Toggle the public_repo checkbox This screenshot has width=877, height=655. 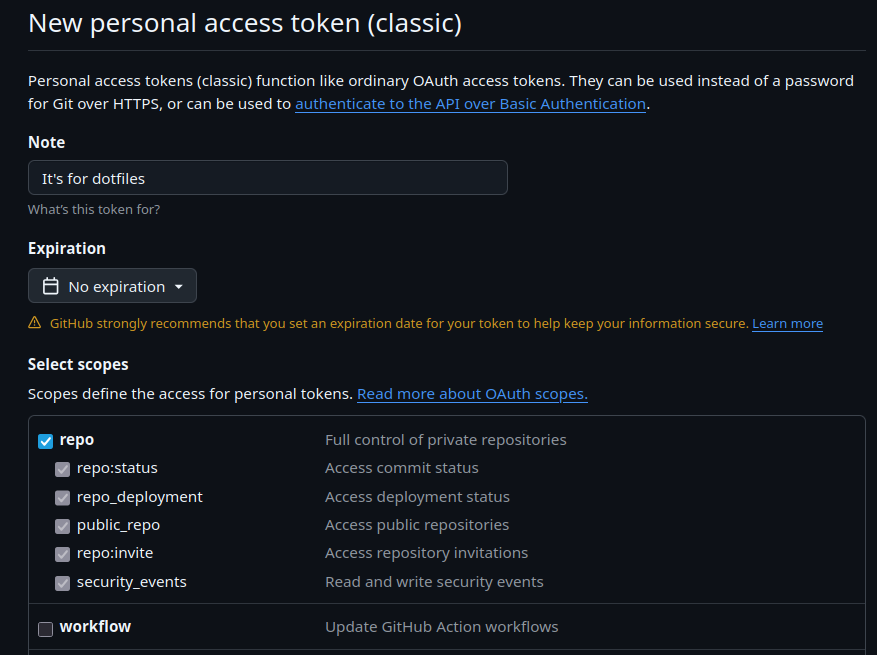(63, 526)
